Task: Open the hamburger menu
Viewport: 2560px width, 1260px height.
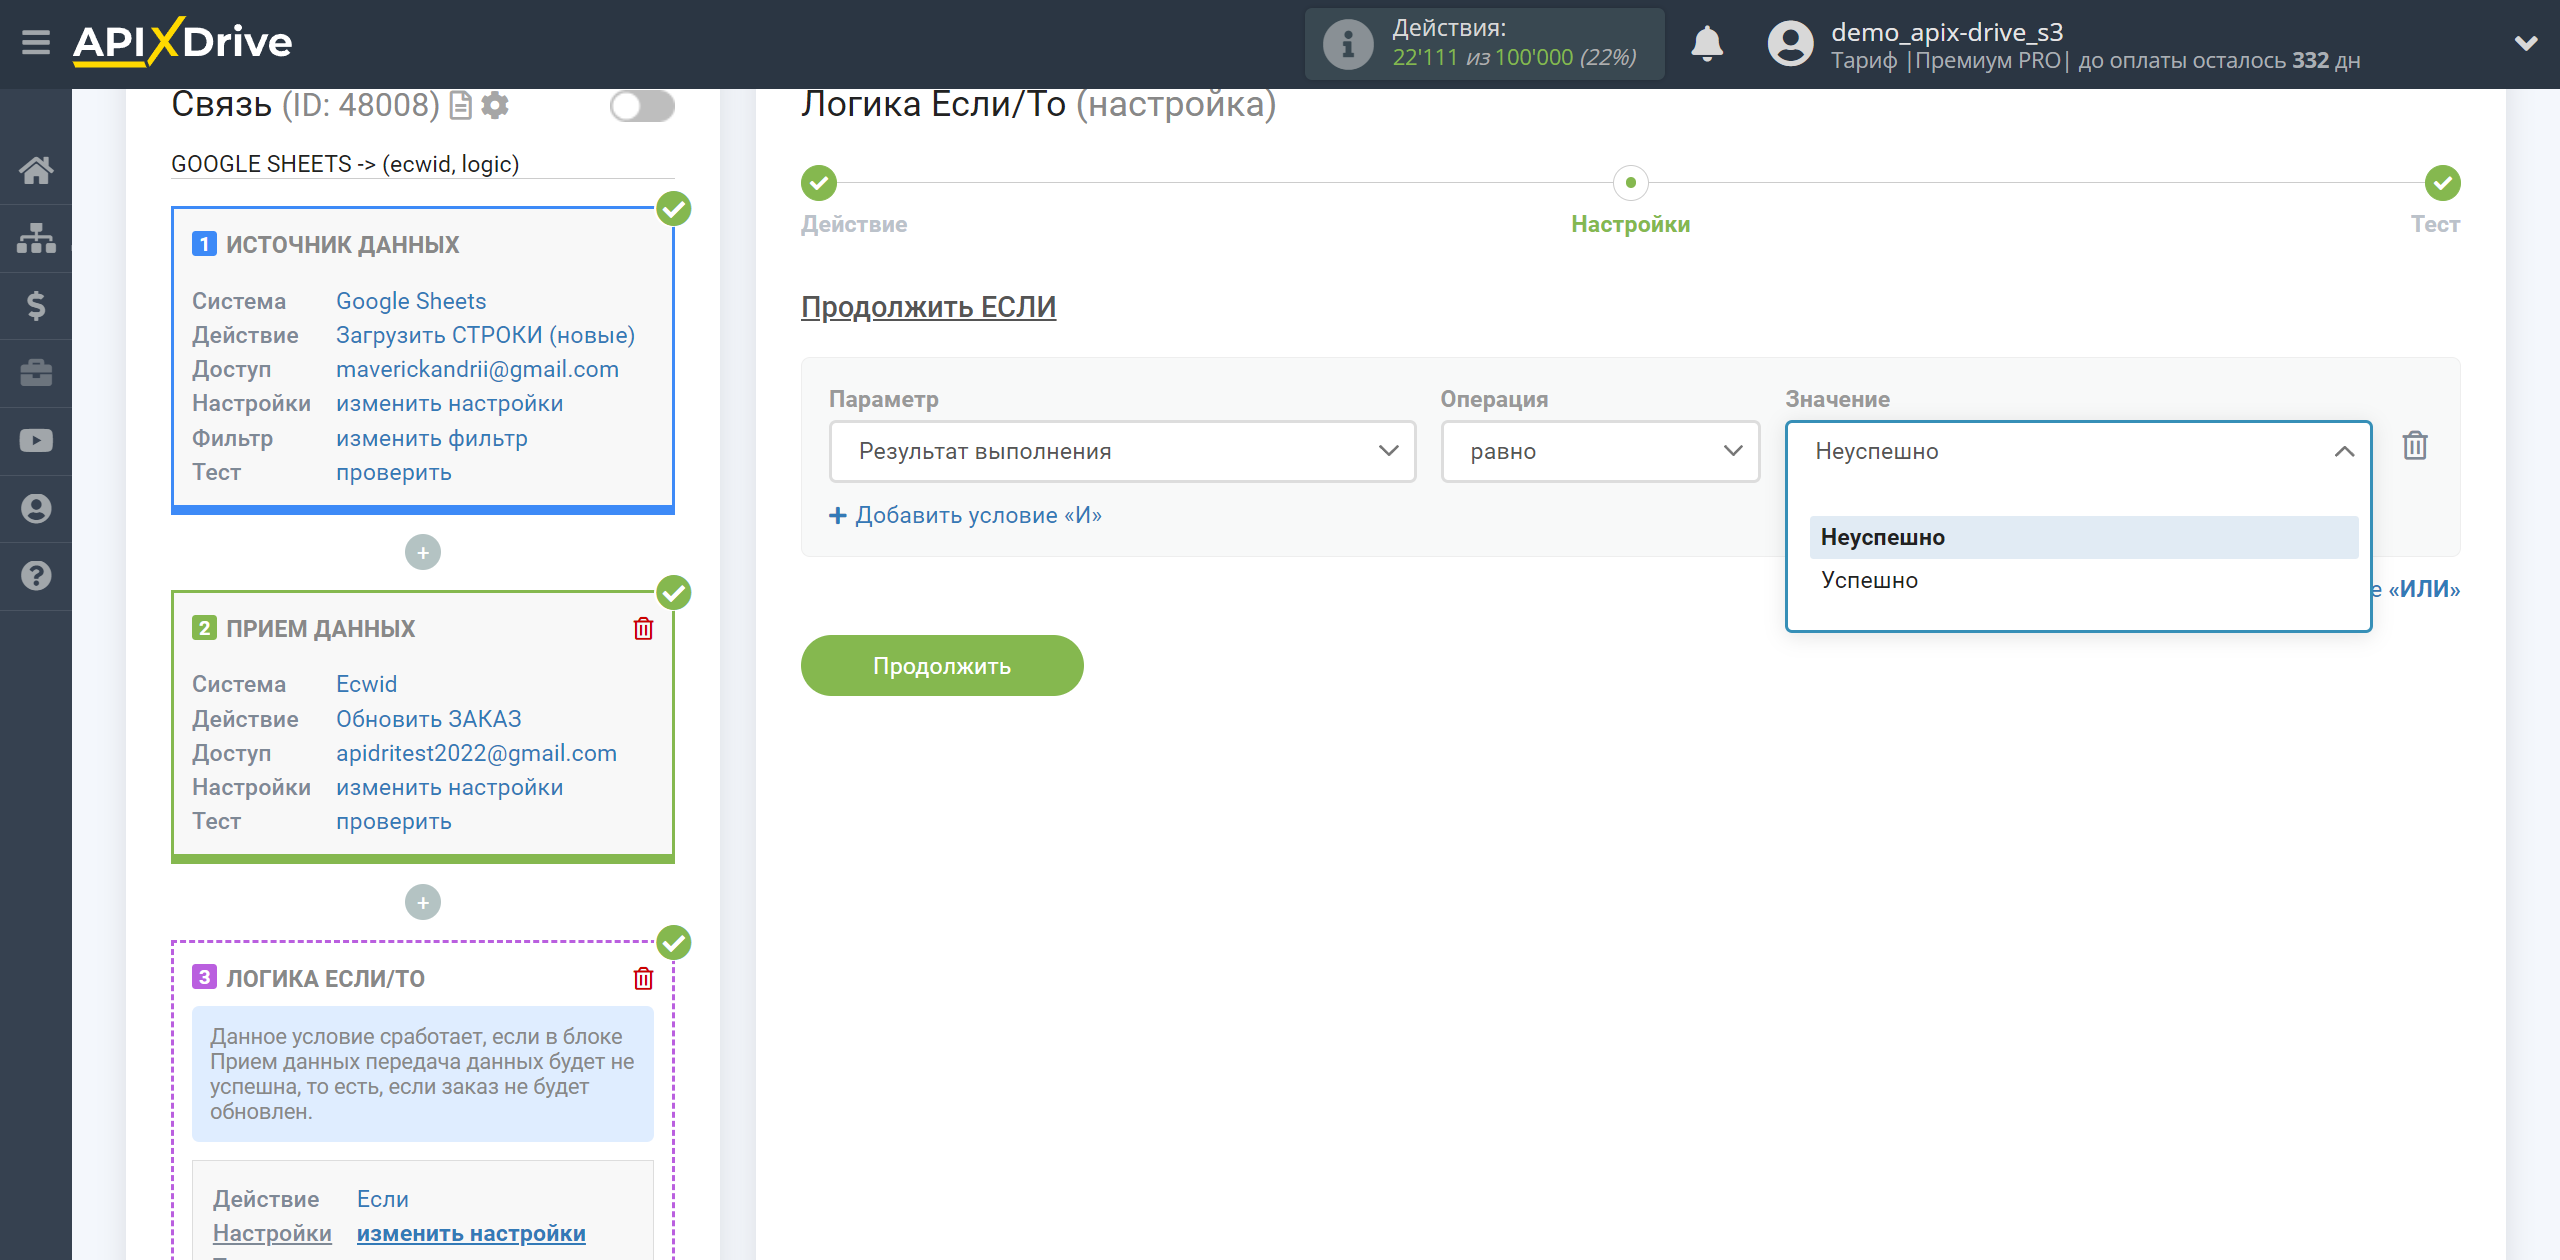Action: (x=36, y=42)
